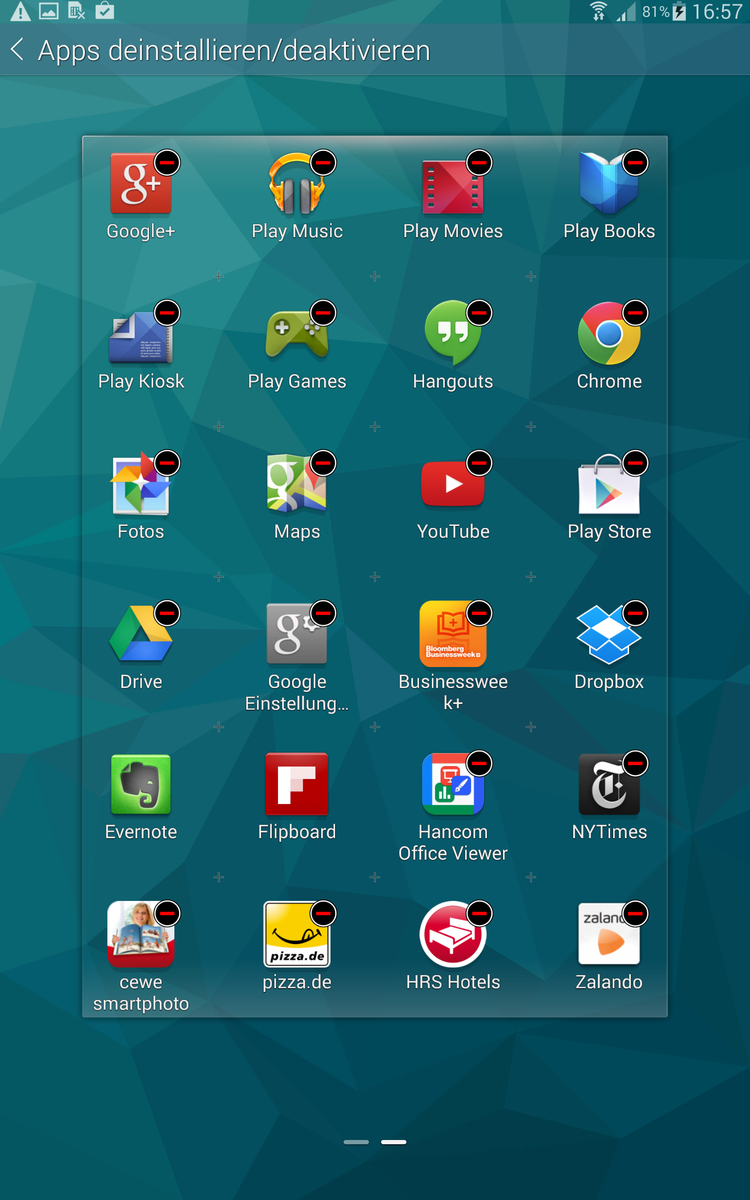Remove Maps via its minus badge
This screenshot has height=1200, width=750.
(x=323, y=462)
